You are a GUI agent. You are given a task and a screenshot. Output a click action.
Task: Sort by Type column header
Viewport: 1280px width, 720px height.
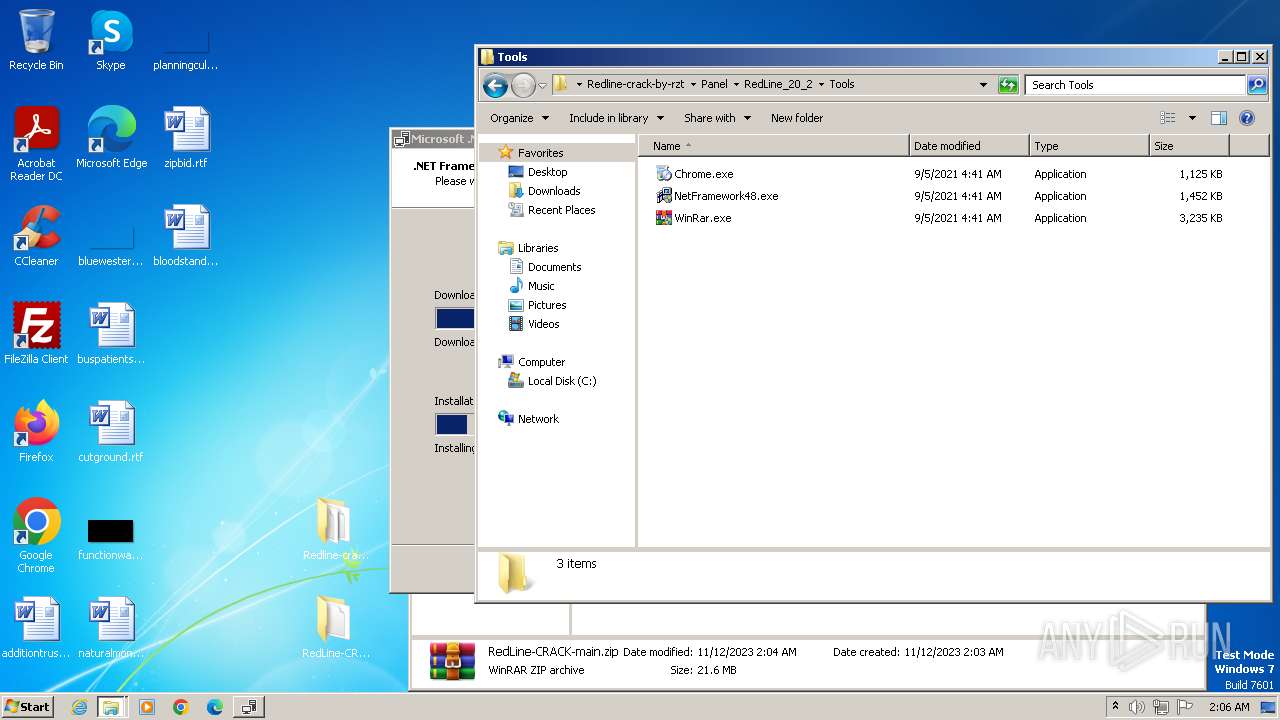(x=1089, y=146)
